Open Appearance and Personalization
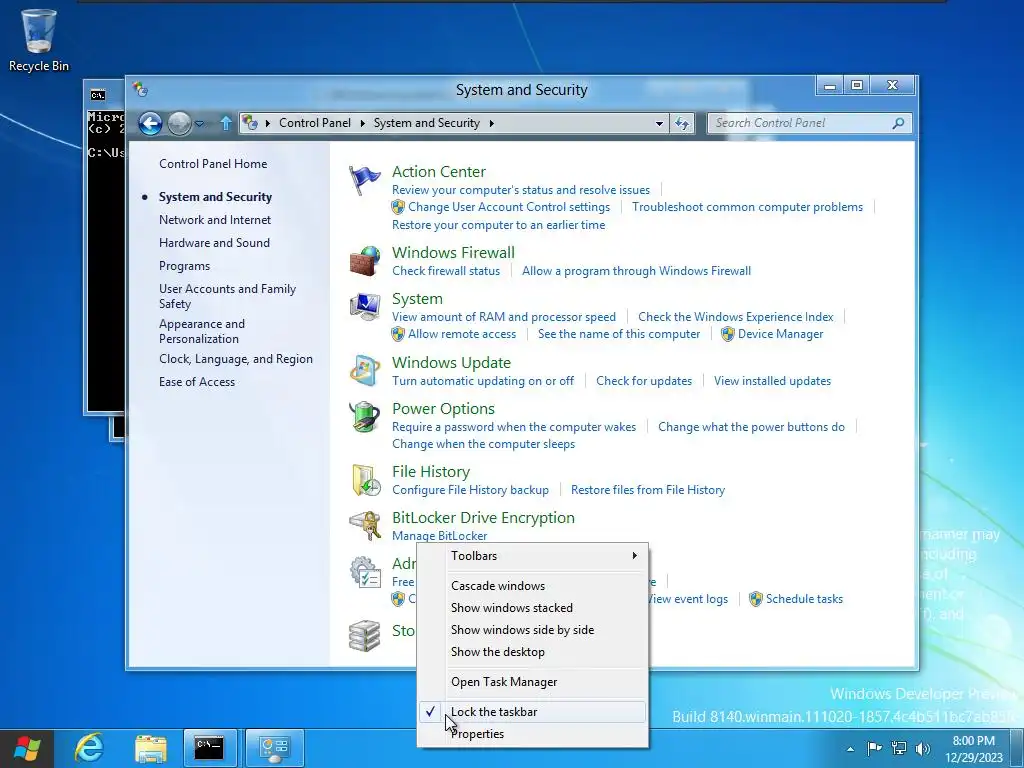This screenshot has width=1024, height=768. 202,331
